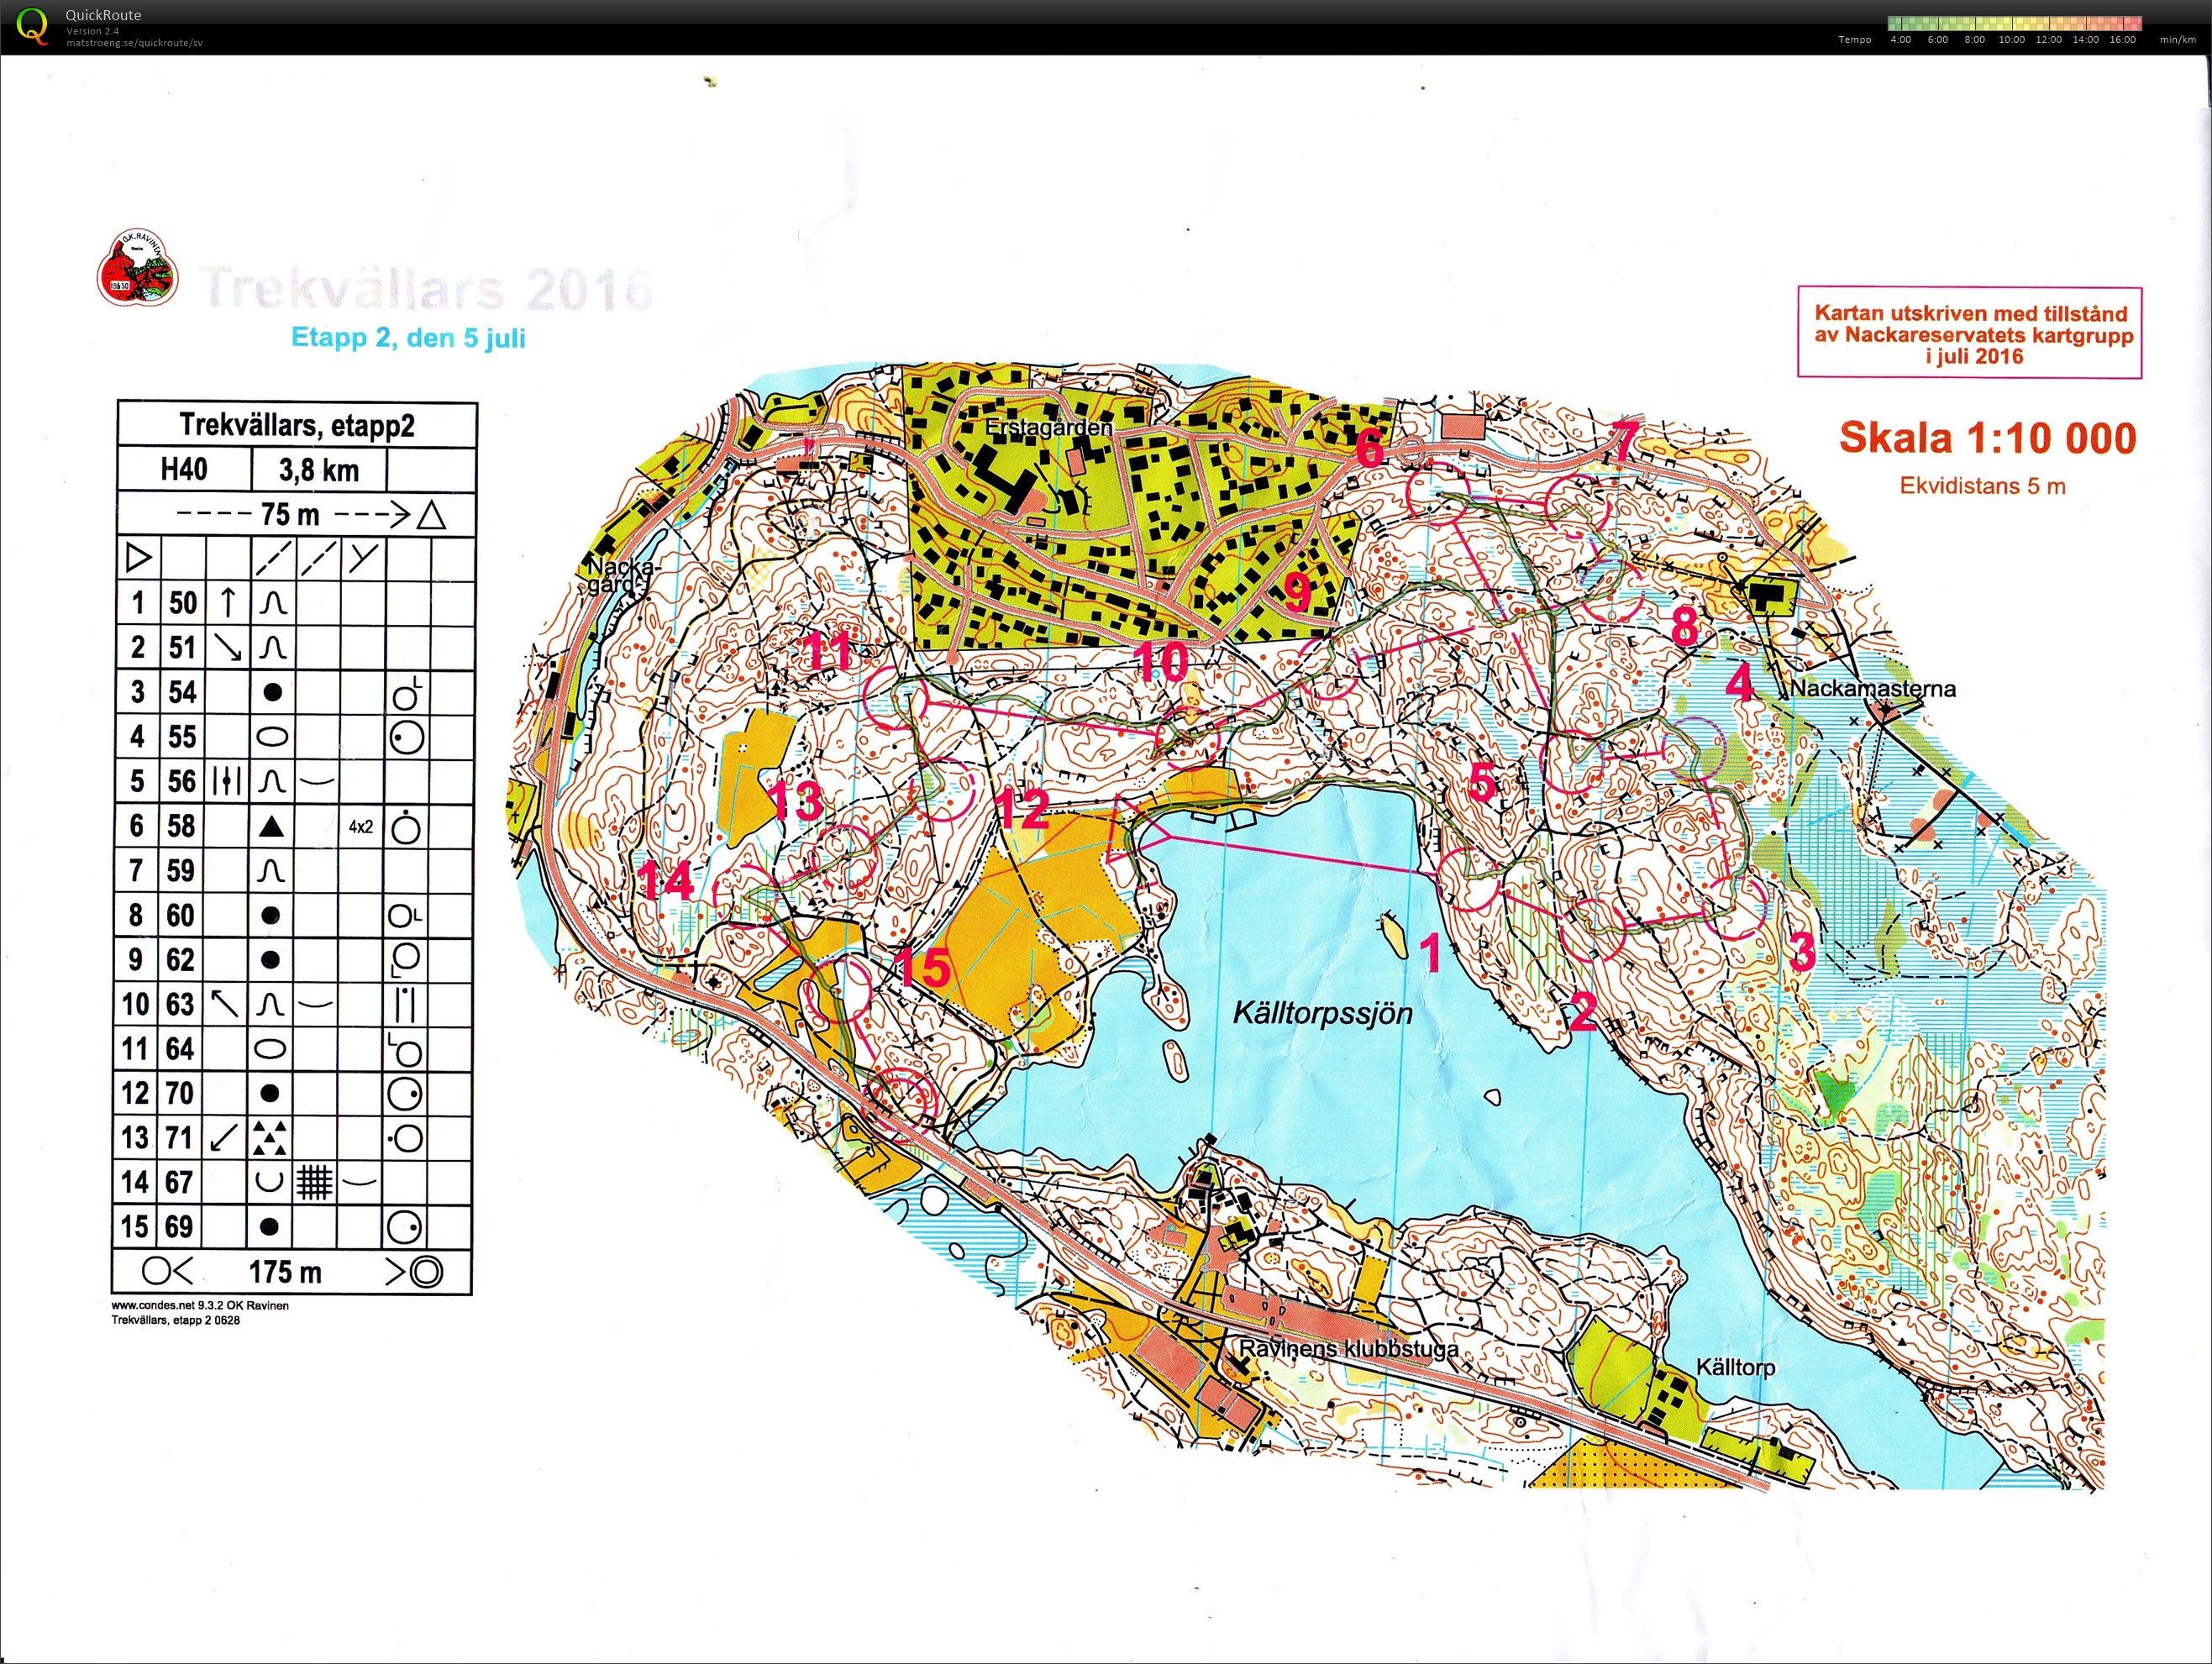Click the boulder triangle symbol in row 6

272,826
